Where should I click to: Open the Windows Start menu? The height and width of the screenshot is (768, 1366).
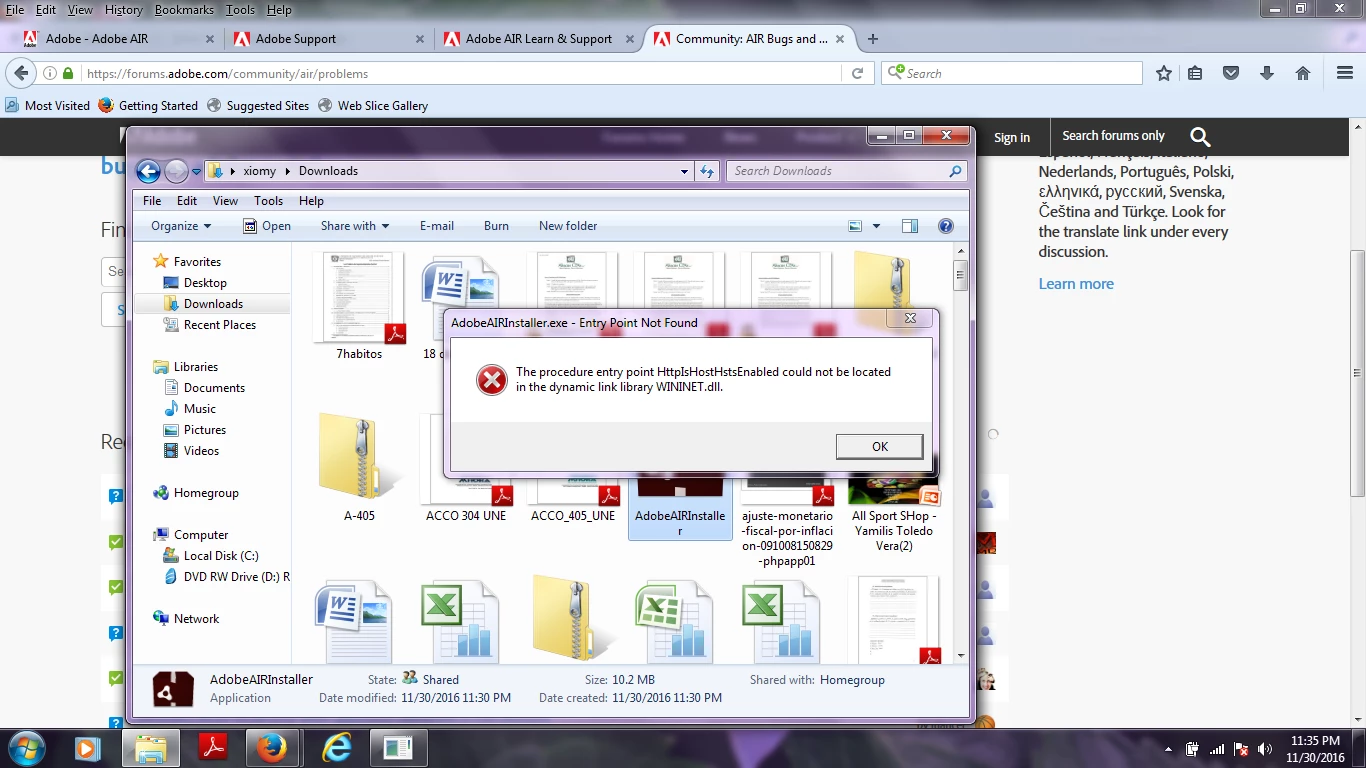(x=26, y=747)
